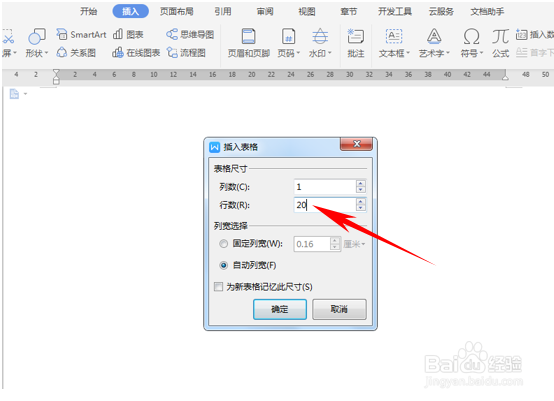Screen dimensions: 554x401
Task: Click the symbol (符号) omega icon
Action: click(471, 36)
